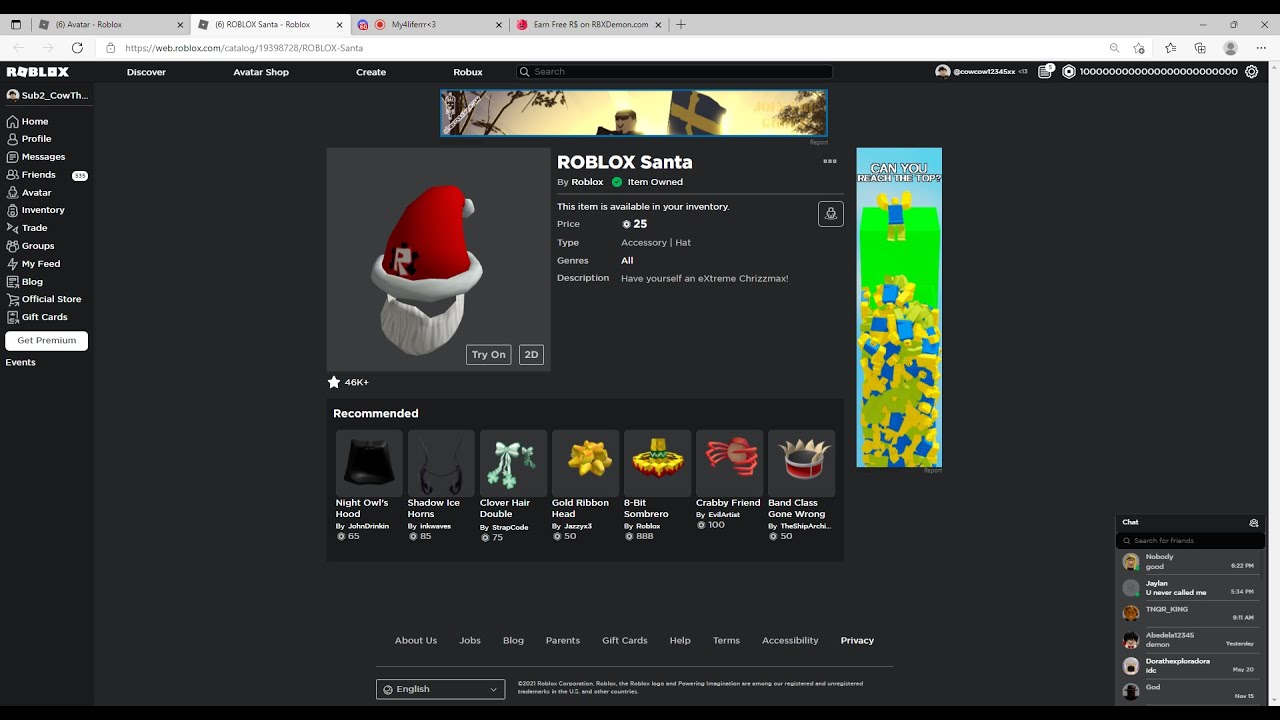Open the Profile sidebar item
The height and width of the screenshot is (720, 1280).
click(29, 139)
